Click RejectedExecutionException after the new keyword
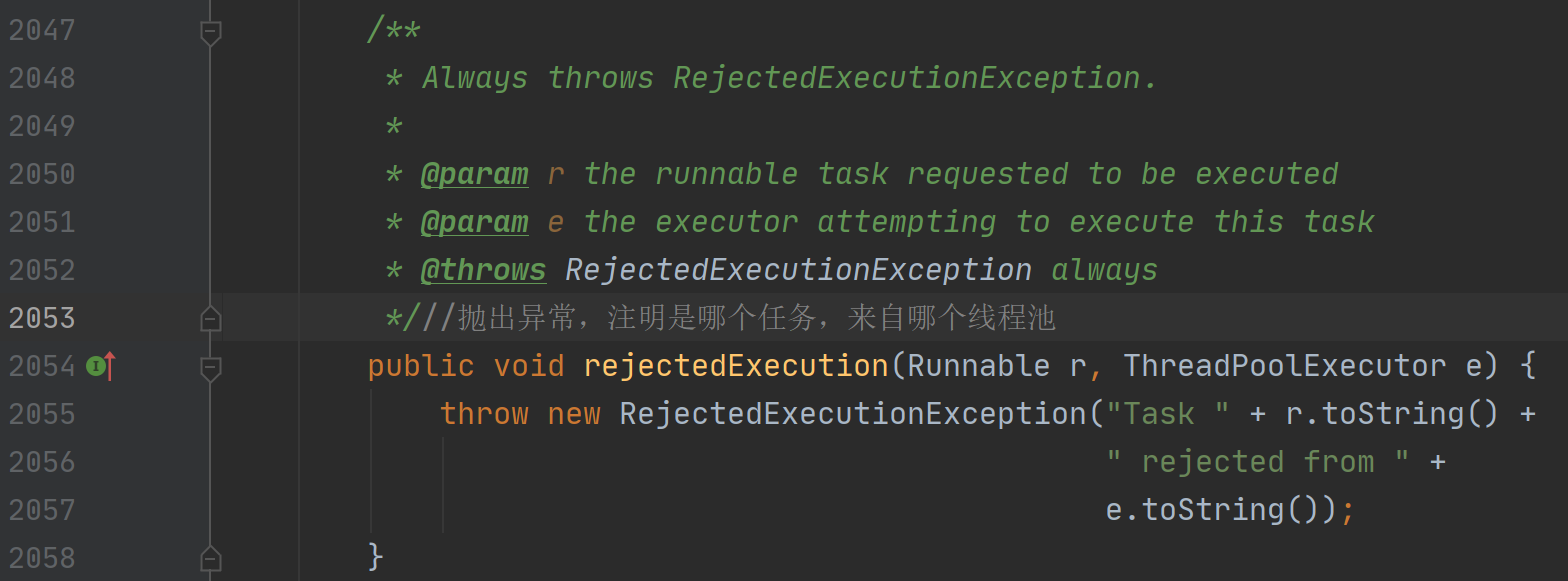The height and width of the screenshot is (581, 1568). pos(853,414)
